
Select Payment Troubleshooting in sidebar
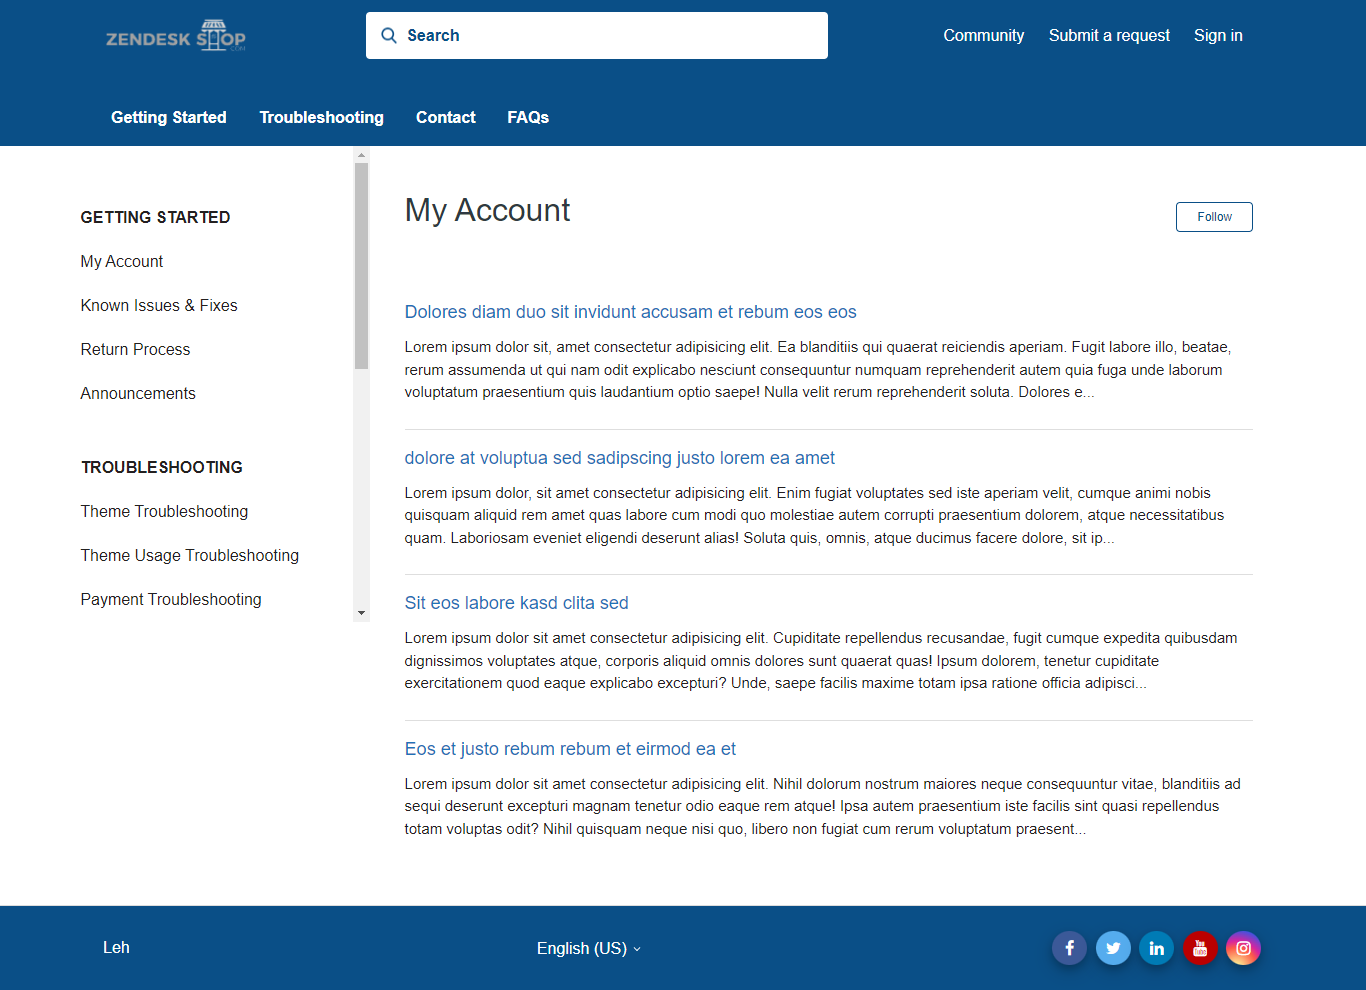pos(171,599)
